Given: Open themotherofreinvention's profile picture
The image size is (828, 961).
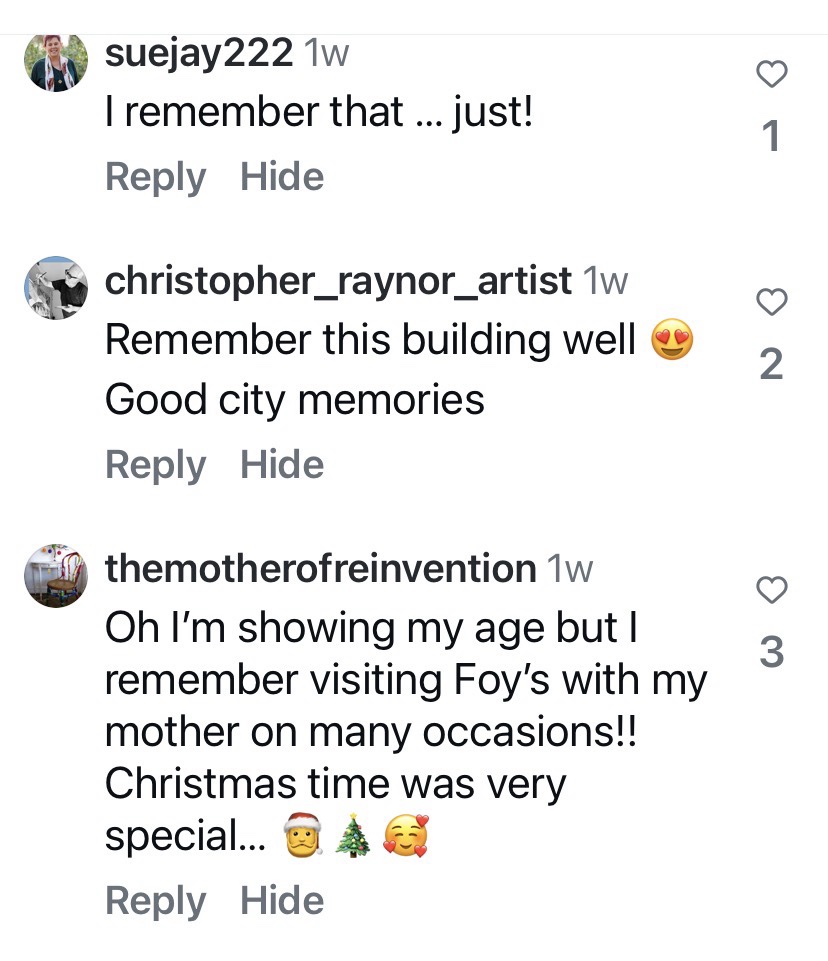Looking at the screenshot, I should [x=56, y=576].
